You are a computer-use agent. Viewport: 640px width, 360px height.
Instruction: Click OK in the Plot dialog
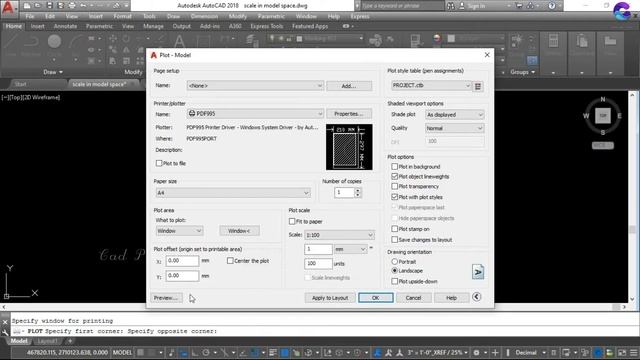tap(376, 298)
